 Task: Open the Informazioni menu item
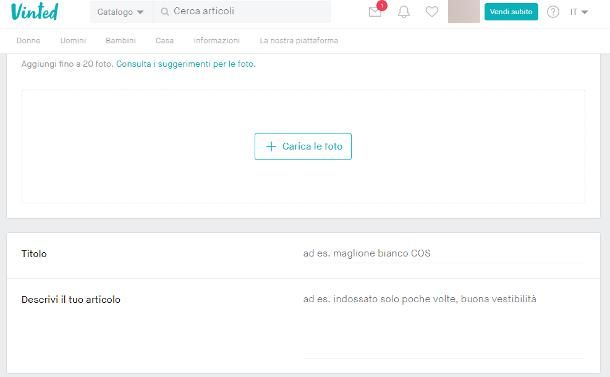tap(217, 40)
